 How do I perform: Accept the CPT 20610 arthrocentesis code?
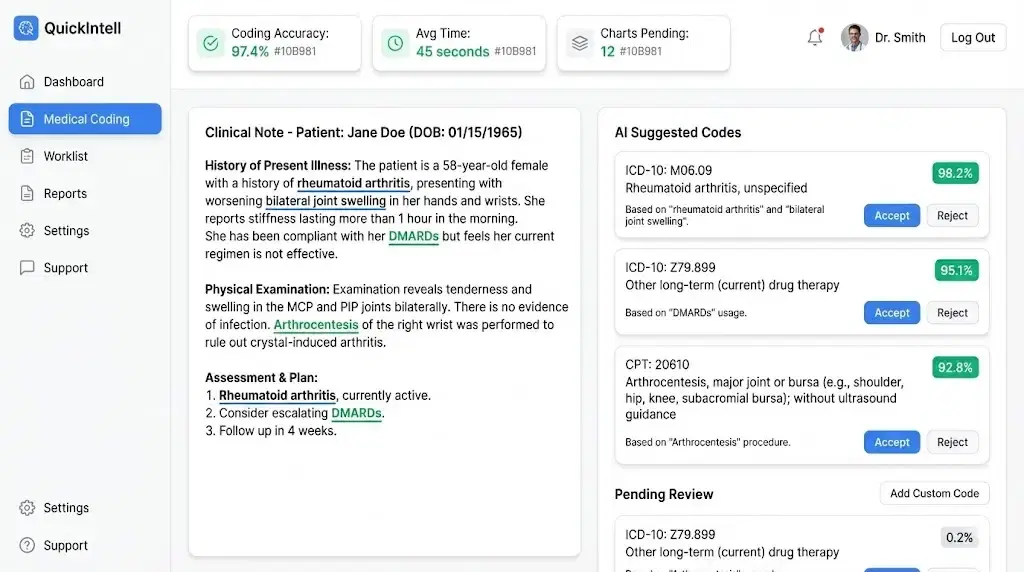pyautogui.click(x=891, y=442)
